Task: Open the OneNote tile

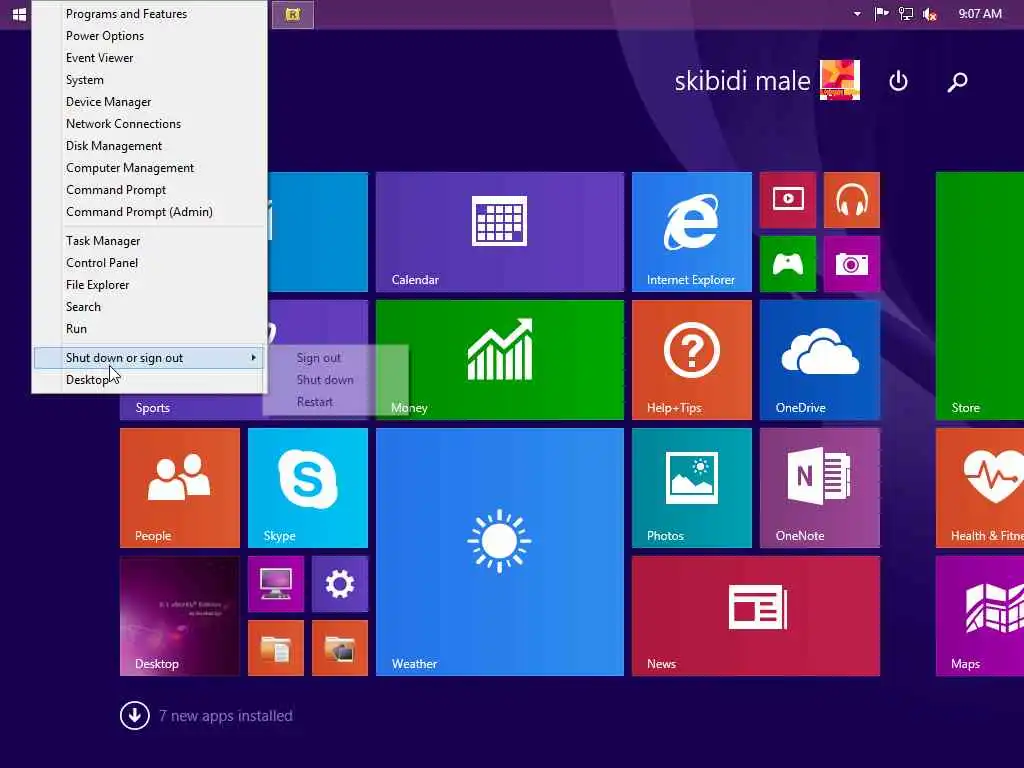Action: pyautogui.click(x=820, y=488)
